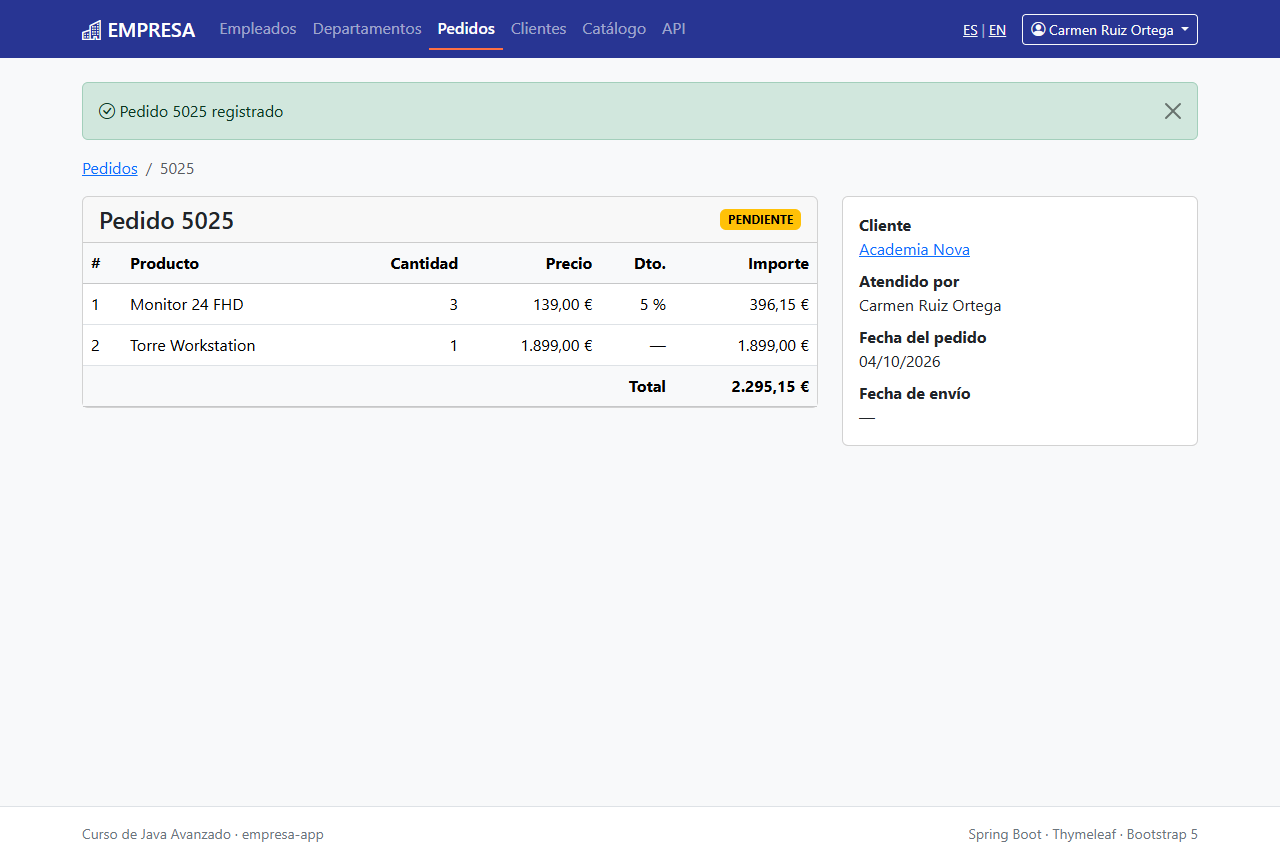Click 'Carmen Ruiz Ortega' under Atendido por
Viewport: 1280px width, 860px height.
930,306
